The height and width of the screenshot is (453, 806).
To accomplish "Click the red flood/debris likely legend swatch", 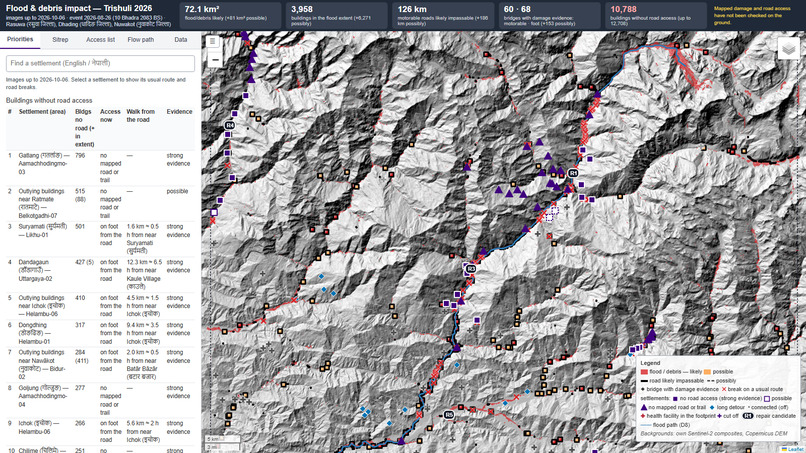I will tap(644, 372).
